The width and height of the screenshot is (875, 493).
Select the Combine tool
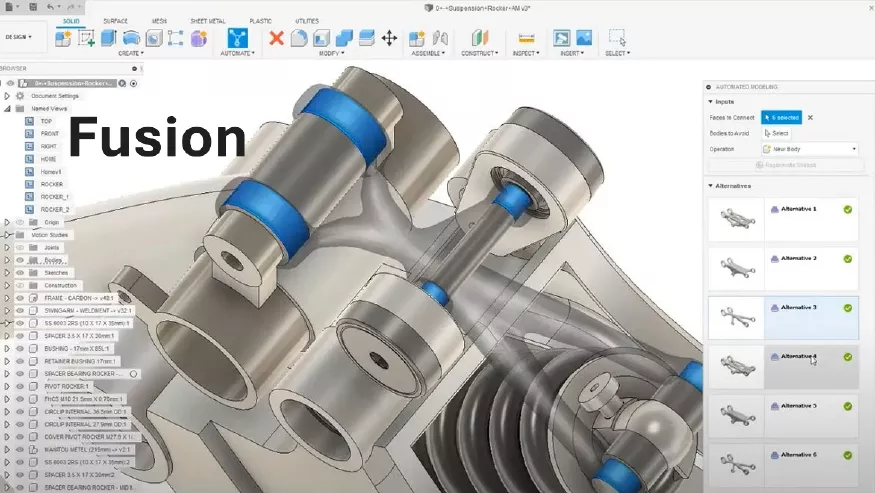pyautogui.click(x=344, y=38)
